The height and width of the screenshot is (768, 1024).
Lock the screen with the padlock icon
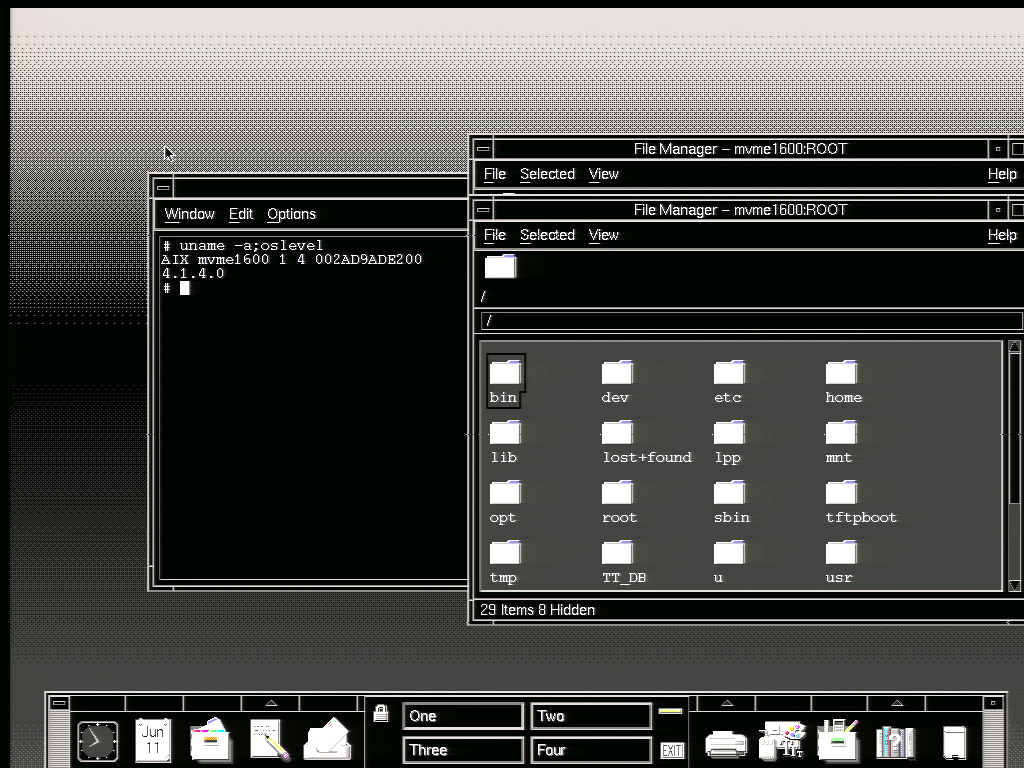point(381,712)
